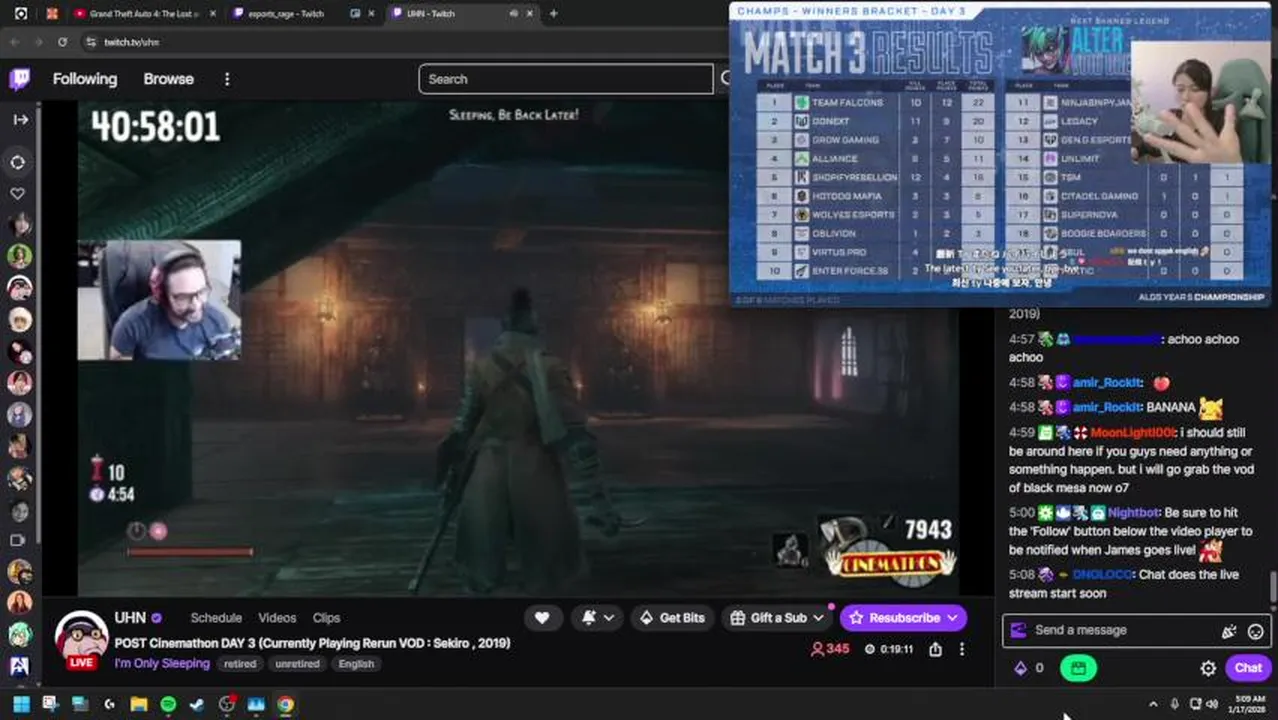The width and height of the screenshot is (1278, 720).
Task: Click the I'm Only Sleeping category link
Action: pos(162,663)
